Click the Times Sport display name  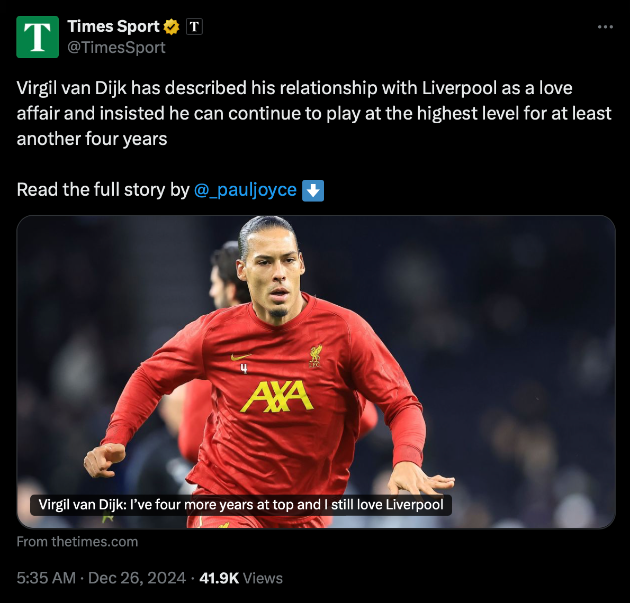[x=112, y=27]
